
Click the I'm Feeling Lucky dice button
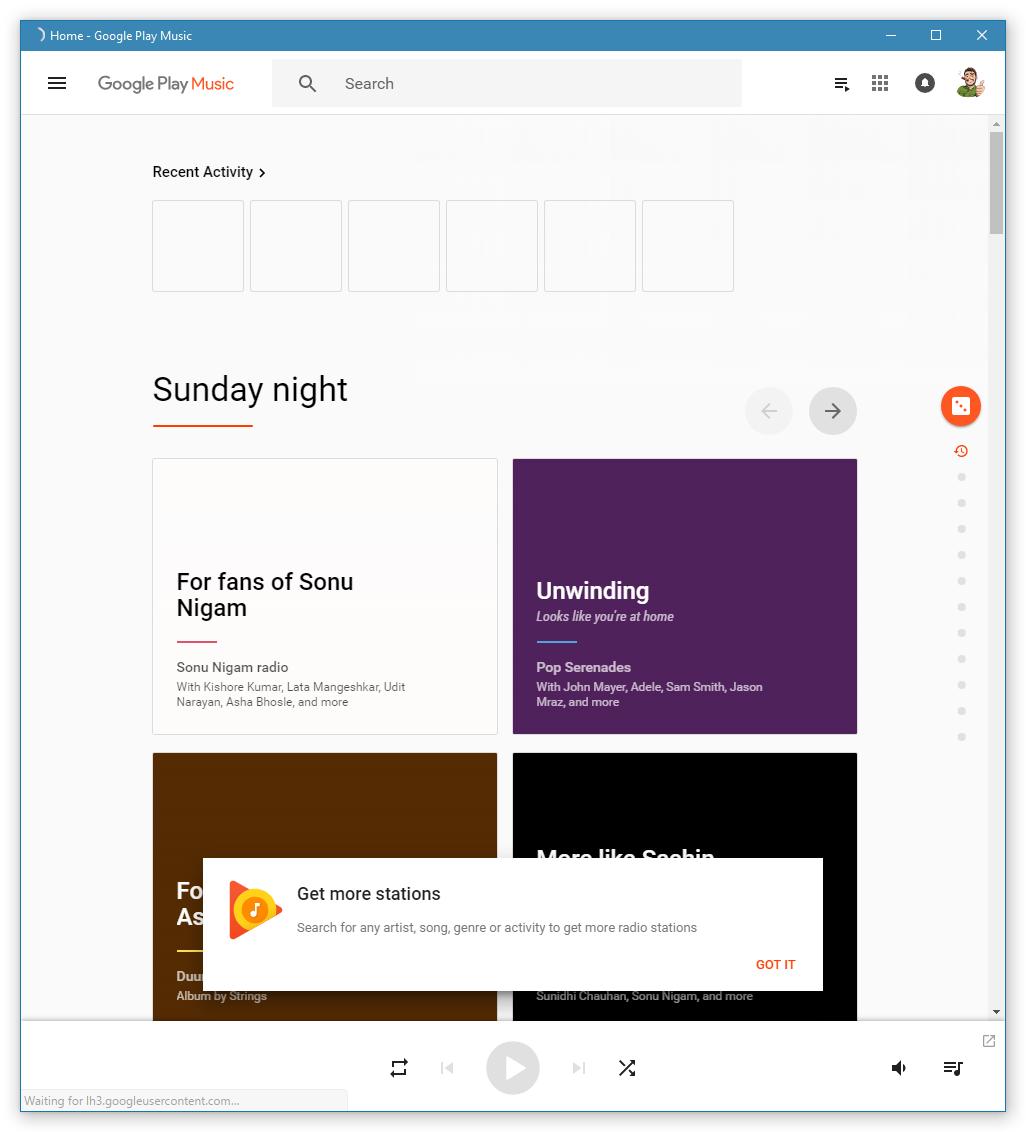pyautogui.click(x=961, y=406)
